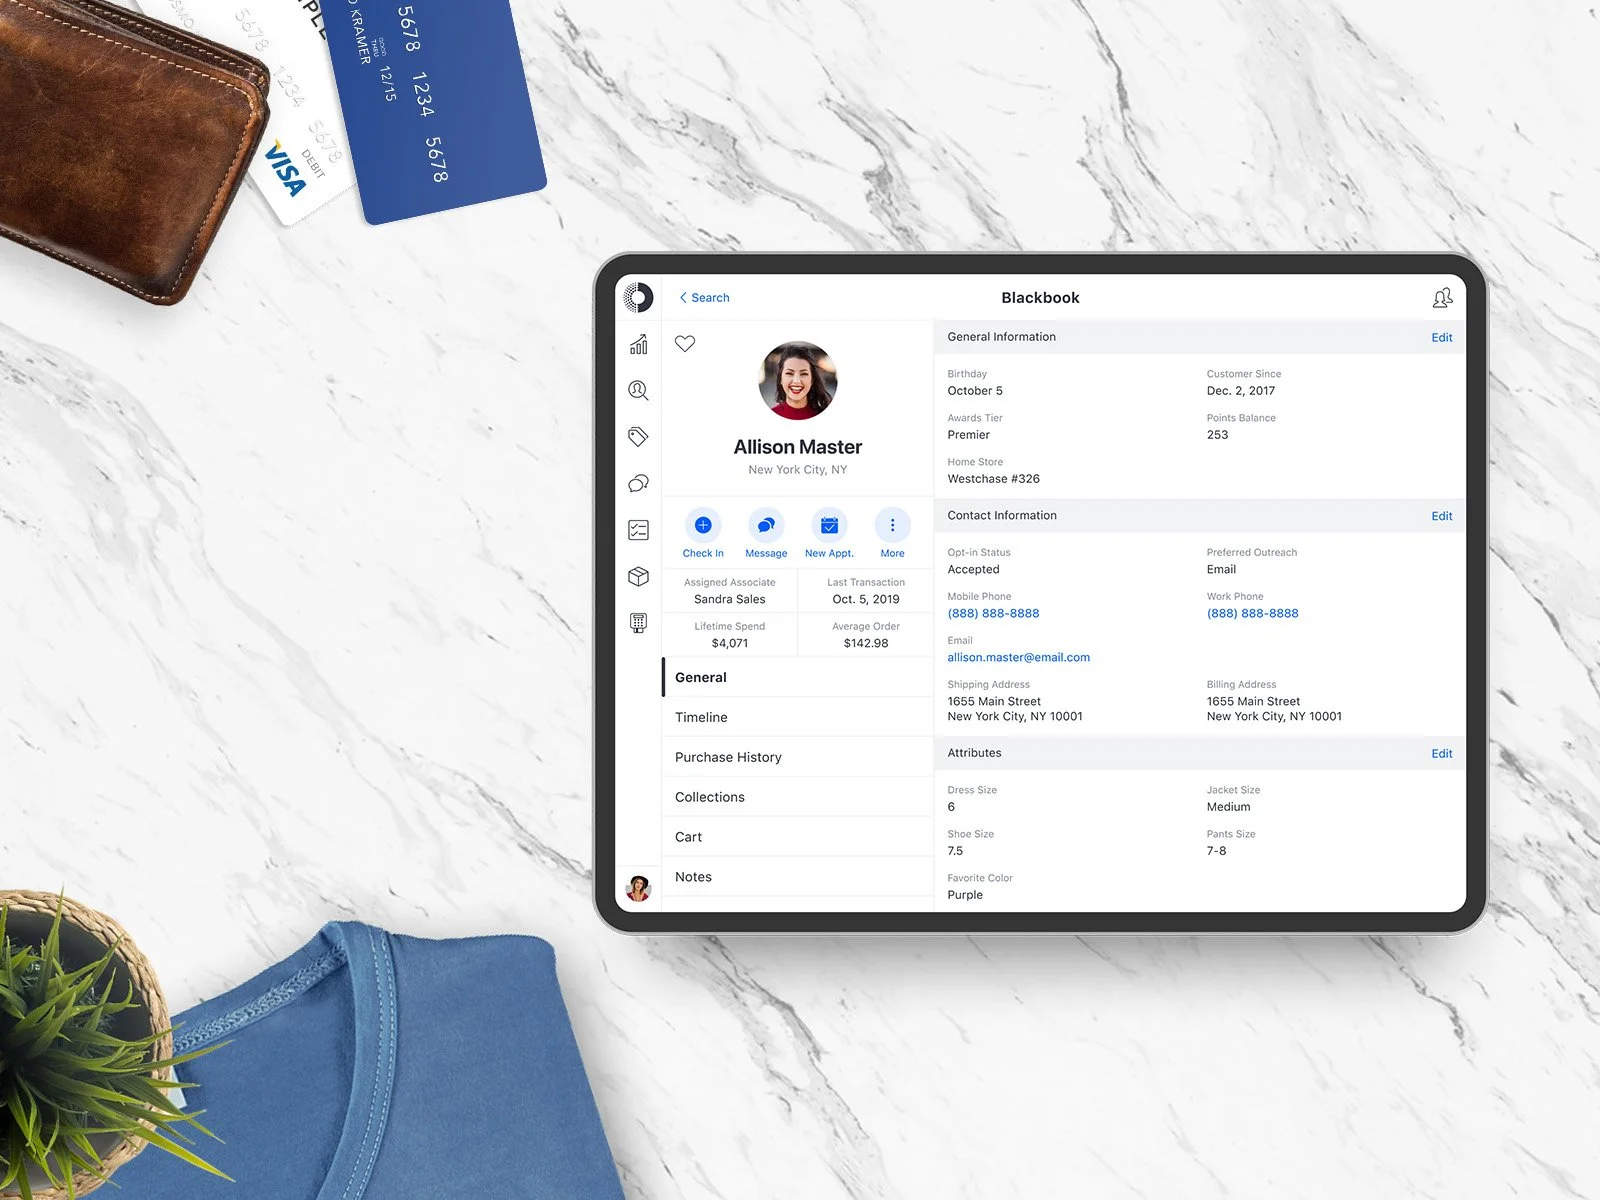Open the Purchase History tab
The height and width of the screenshot is (1200, 1600).
click(x=798, y=757)
